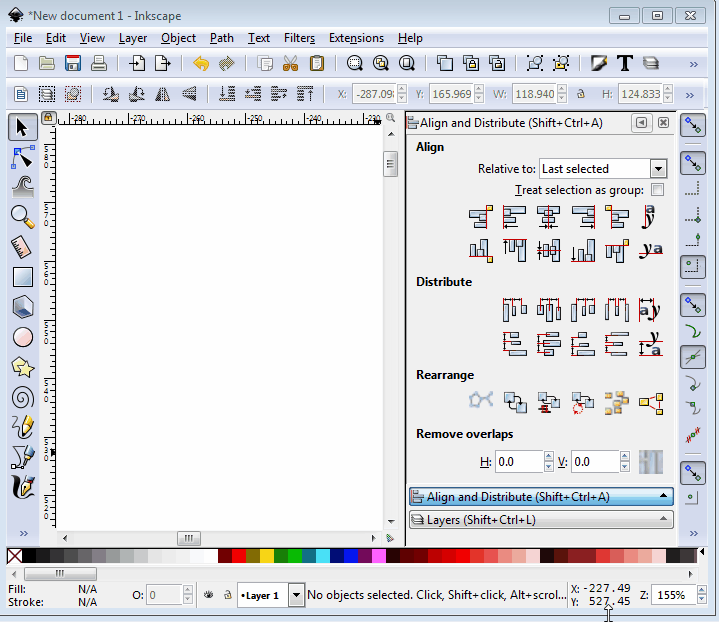Click the zoom percentage field
The height and width of the screenshot is (622, 719).
674,595
